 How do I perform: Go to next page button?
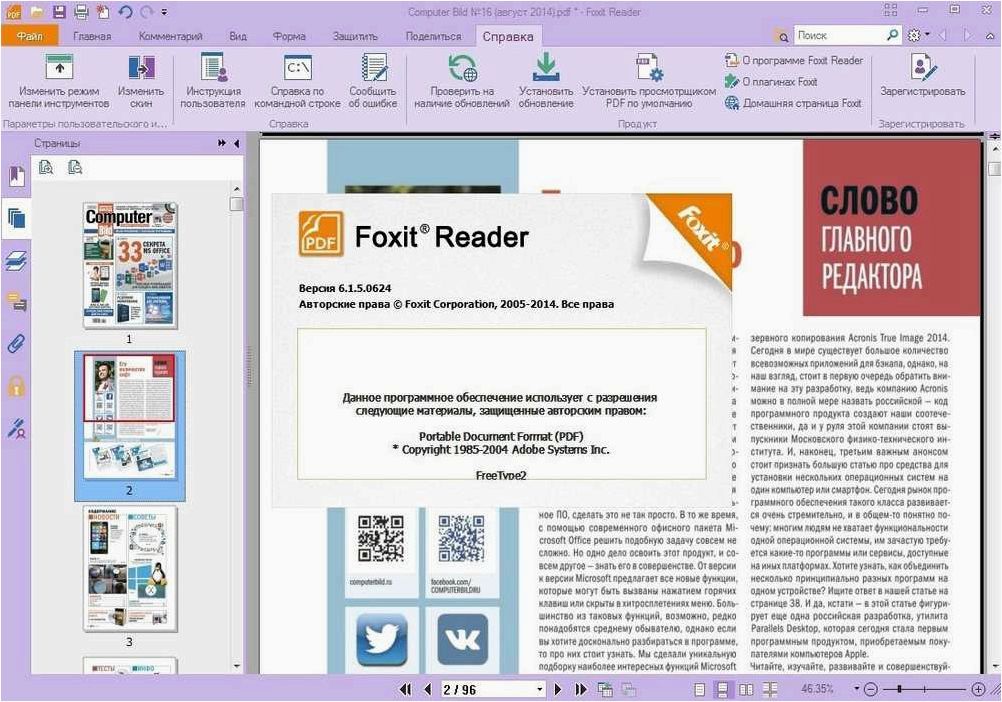pos(558,689)
